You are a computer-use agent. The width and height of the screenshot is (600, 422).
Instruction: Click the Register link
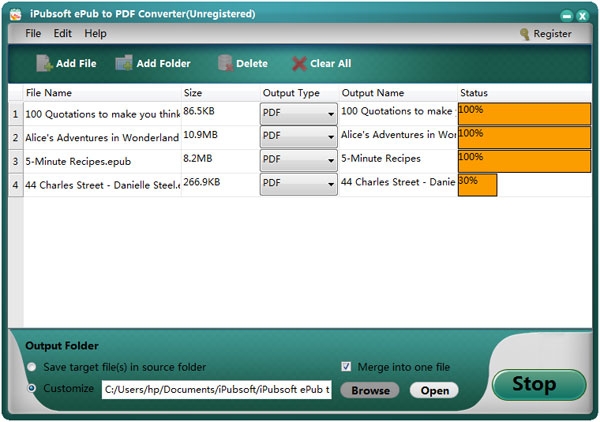click(x=552, y=34)
